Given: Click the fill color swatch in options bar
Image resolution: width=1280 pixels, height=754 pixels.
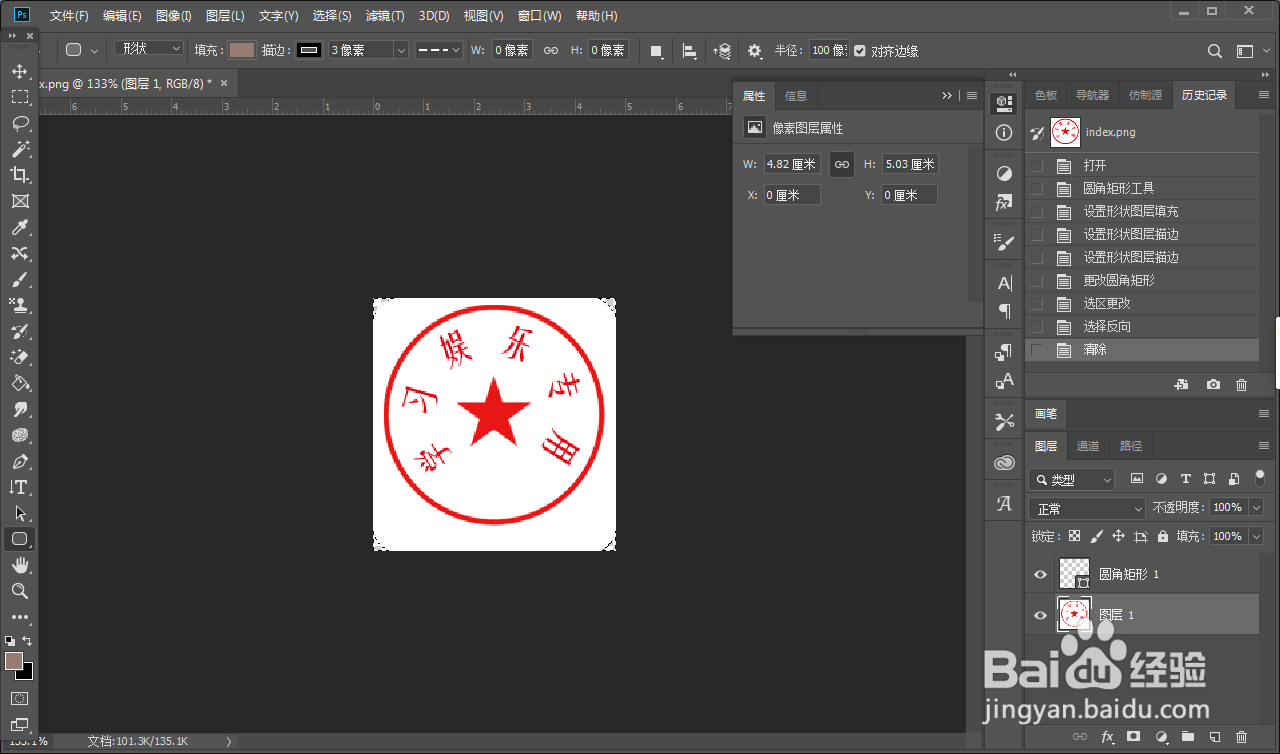Looking at the screenshot, I should click(241, 50).
